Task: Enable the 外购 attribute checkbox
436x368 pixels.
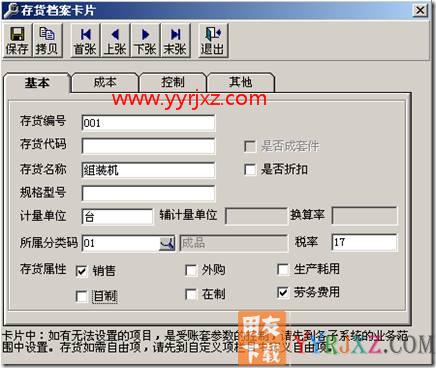Action: coord(191,270)
